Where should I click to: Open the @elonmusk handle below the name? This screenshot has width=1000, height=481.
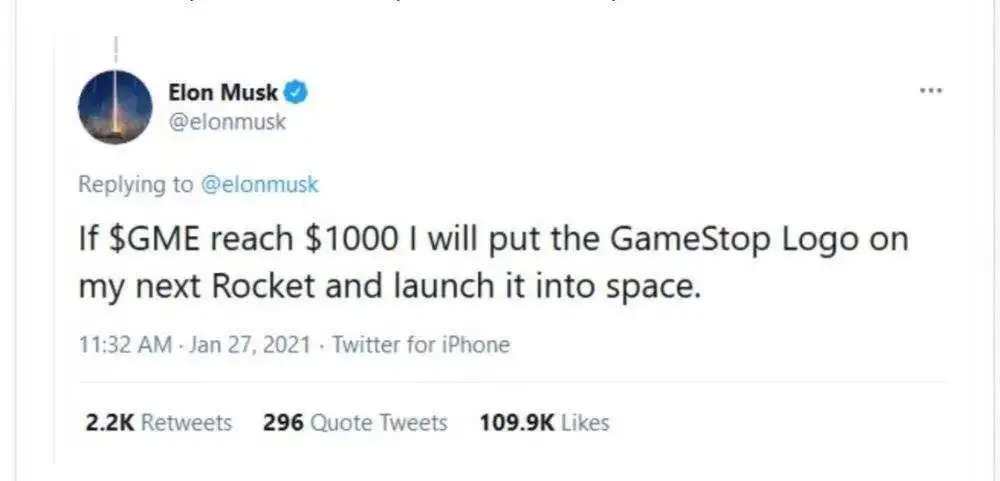click(227, 122)
